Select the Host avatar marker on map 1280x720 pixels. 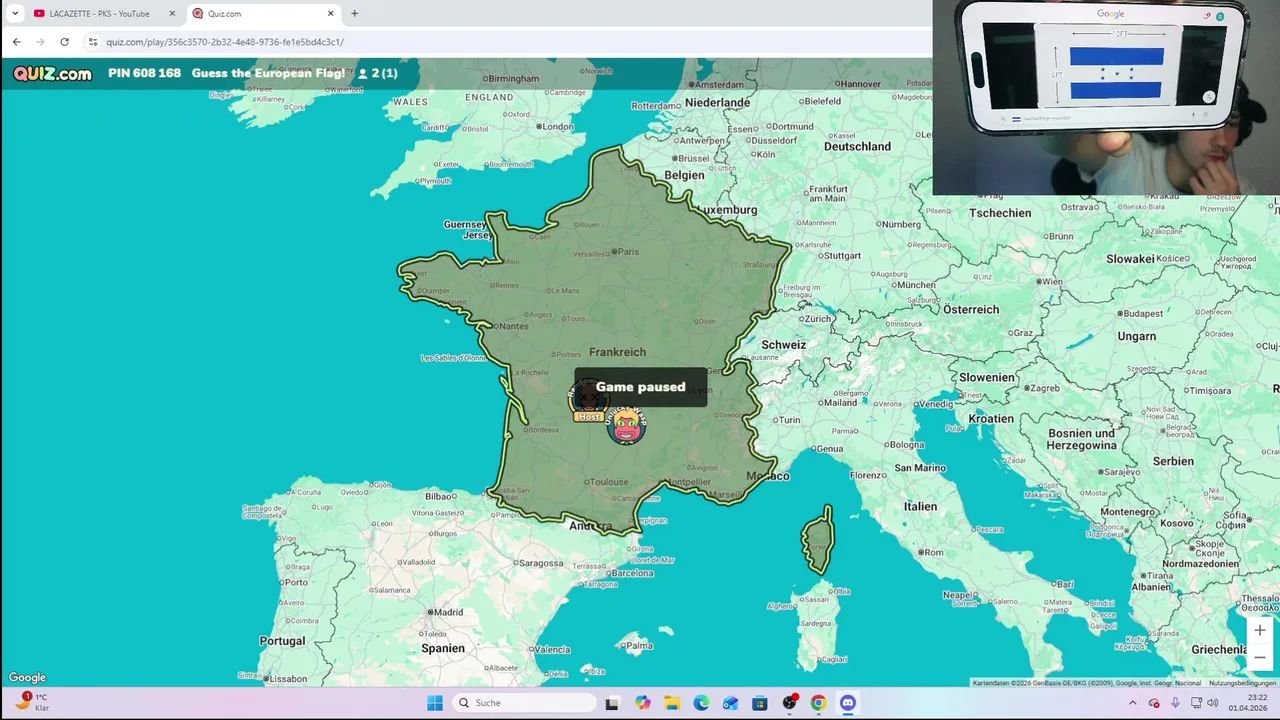(x=588, y=402)
